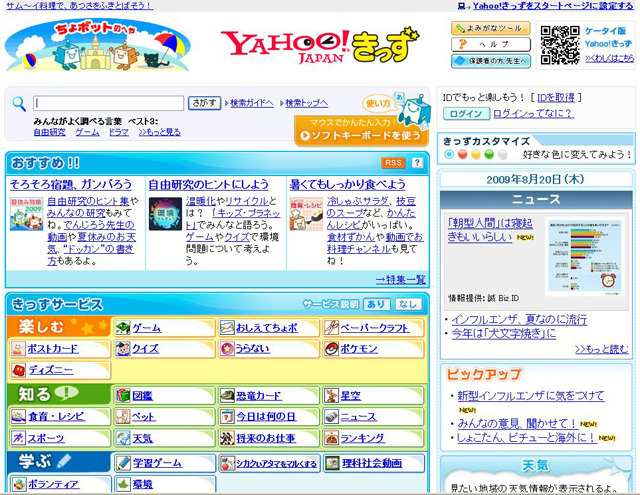Expand news list with >>もっと読む
Viewport: 640px width, 495px height.
coord(602,349)
